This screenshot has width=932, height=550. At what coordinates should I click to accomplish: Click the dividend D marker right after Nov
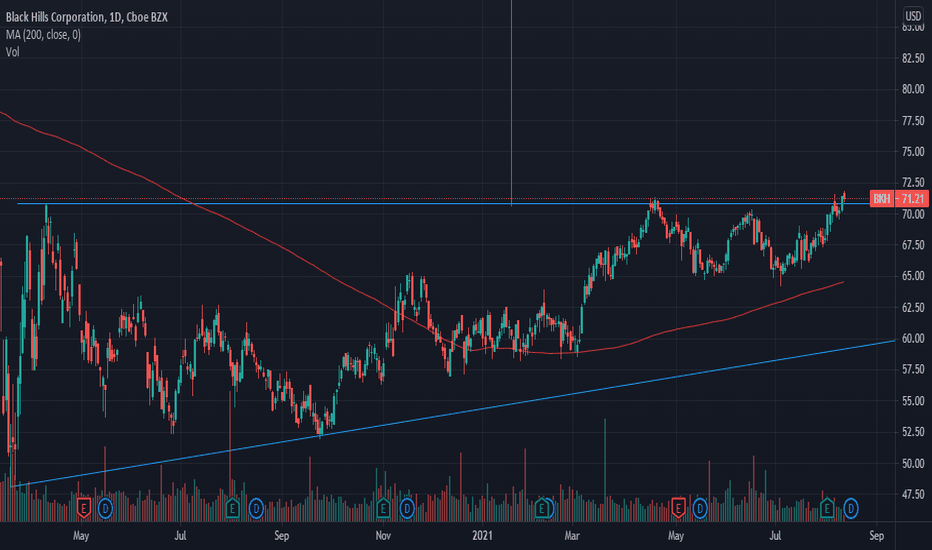pos(407,508)
